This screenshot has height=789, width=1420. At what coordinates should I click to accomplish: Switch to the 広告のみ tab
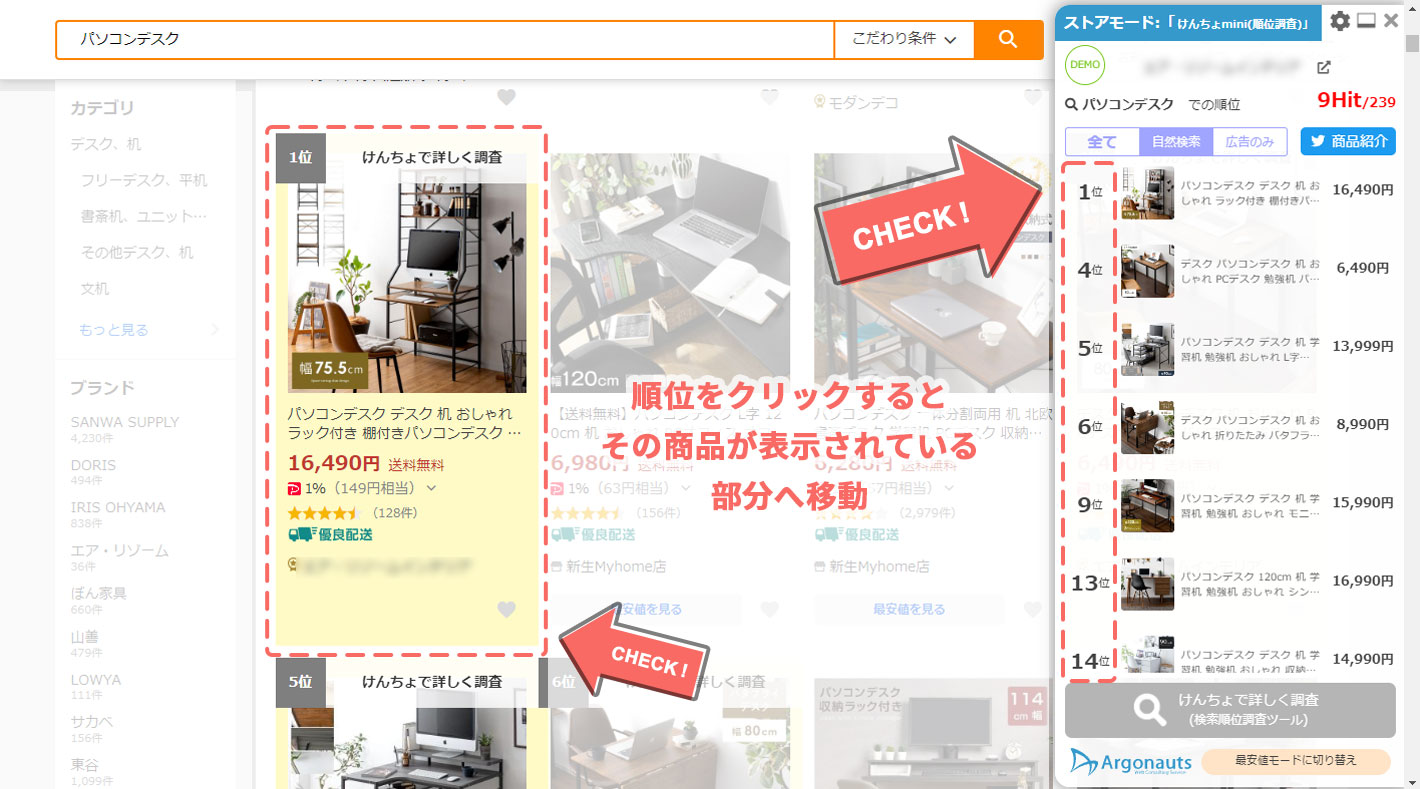tap(1250, 142)
